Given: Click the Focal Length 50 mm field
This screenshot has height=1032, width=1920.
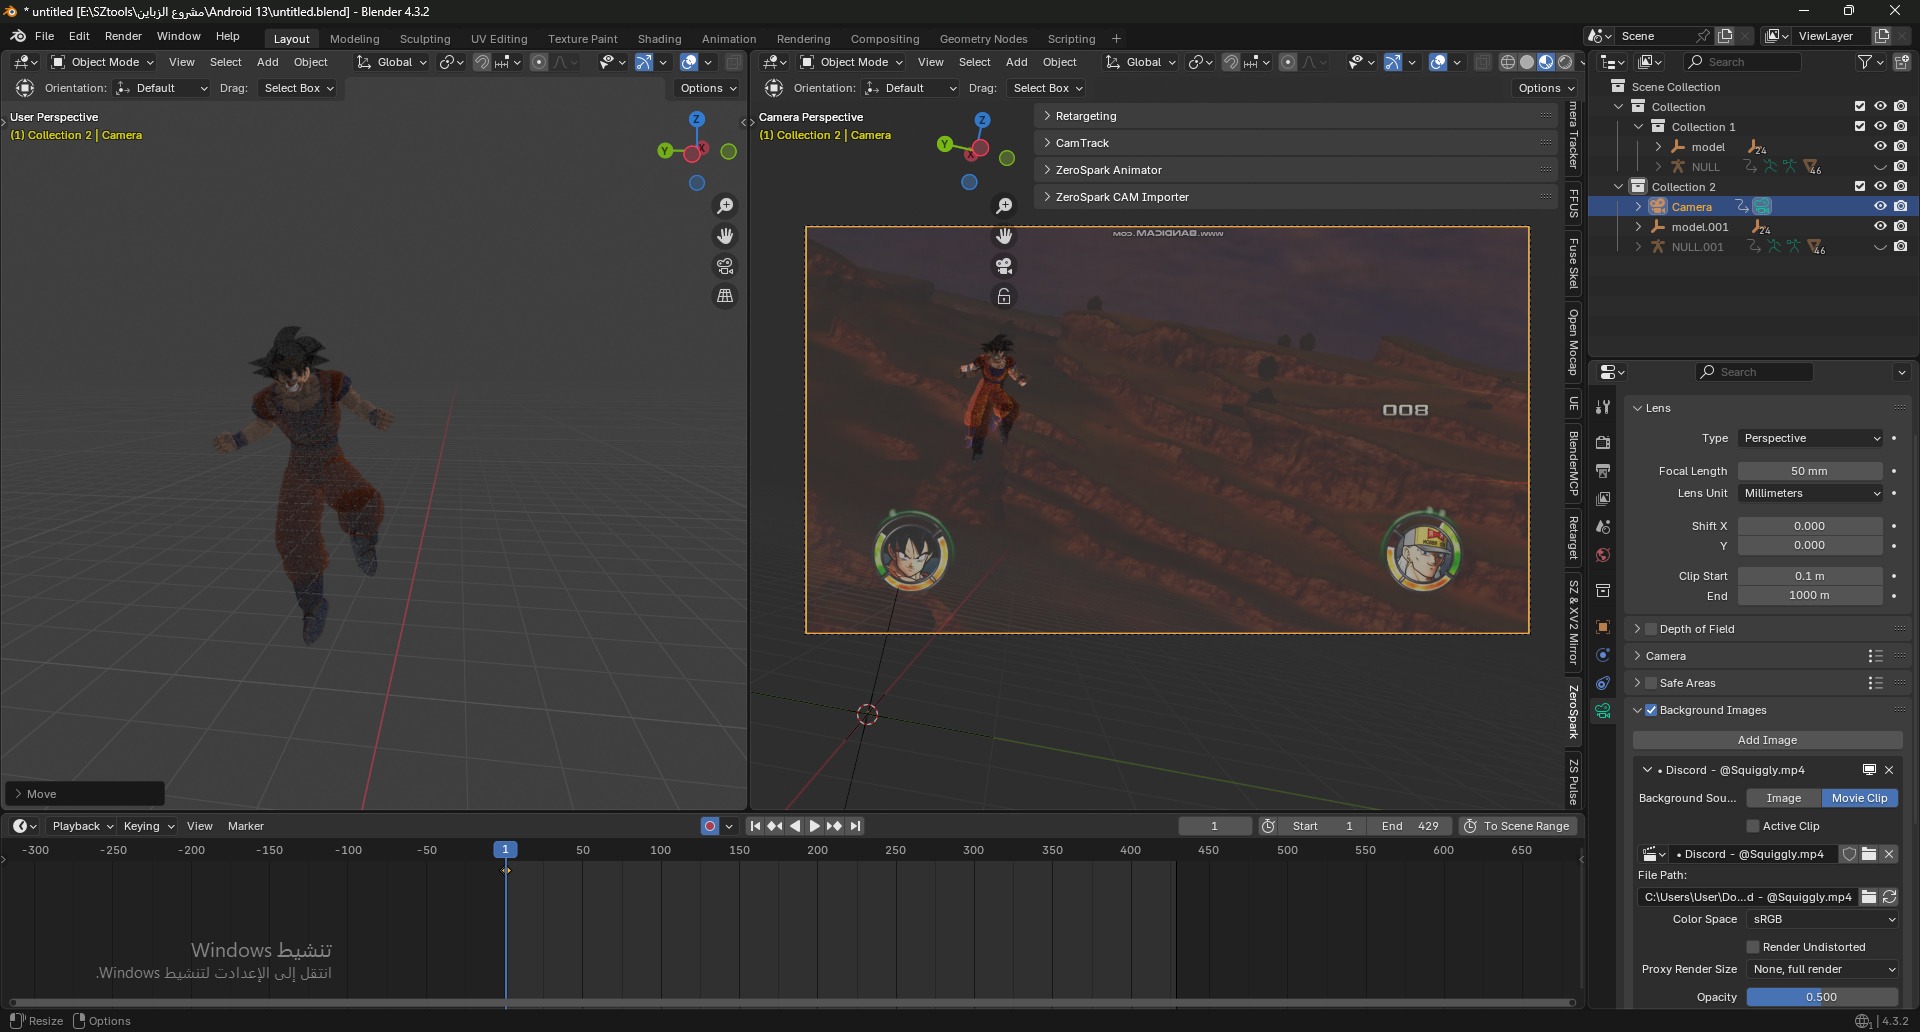Looking at the screenshot, I should coord(1810,471).
